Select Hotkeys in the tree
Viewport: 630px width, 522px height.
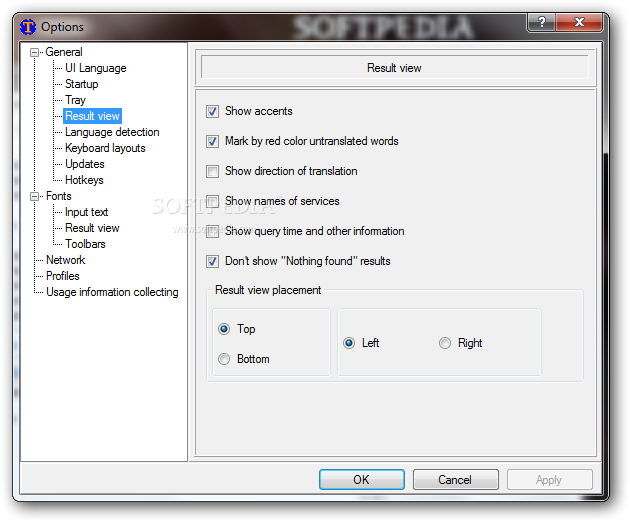[x=84, y=180]
